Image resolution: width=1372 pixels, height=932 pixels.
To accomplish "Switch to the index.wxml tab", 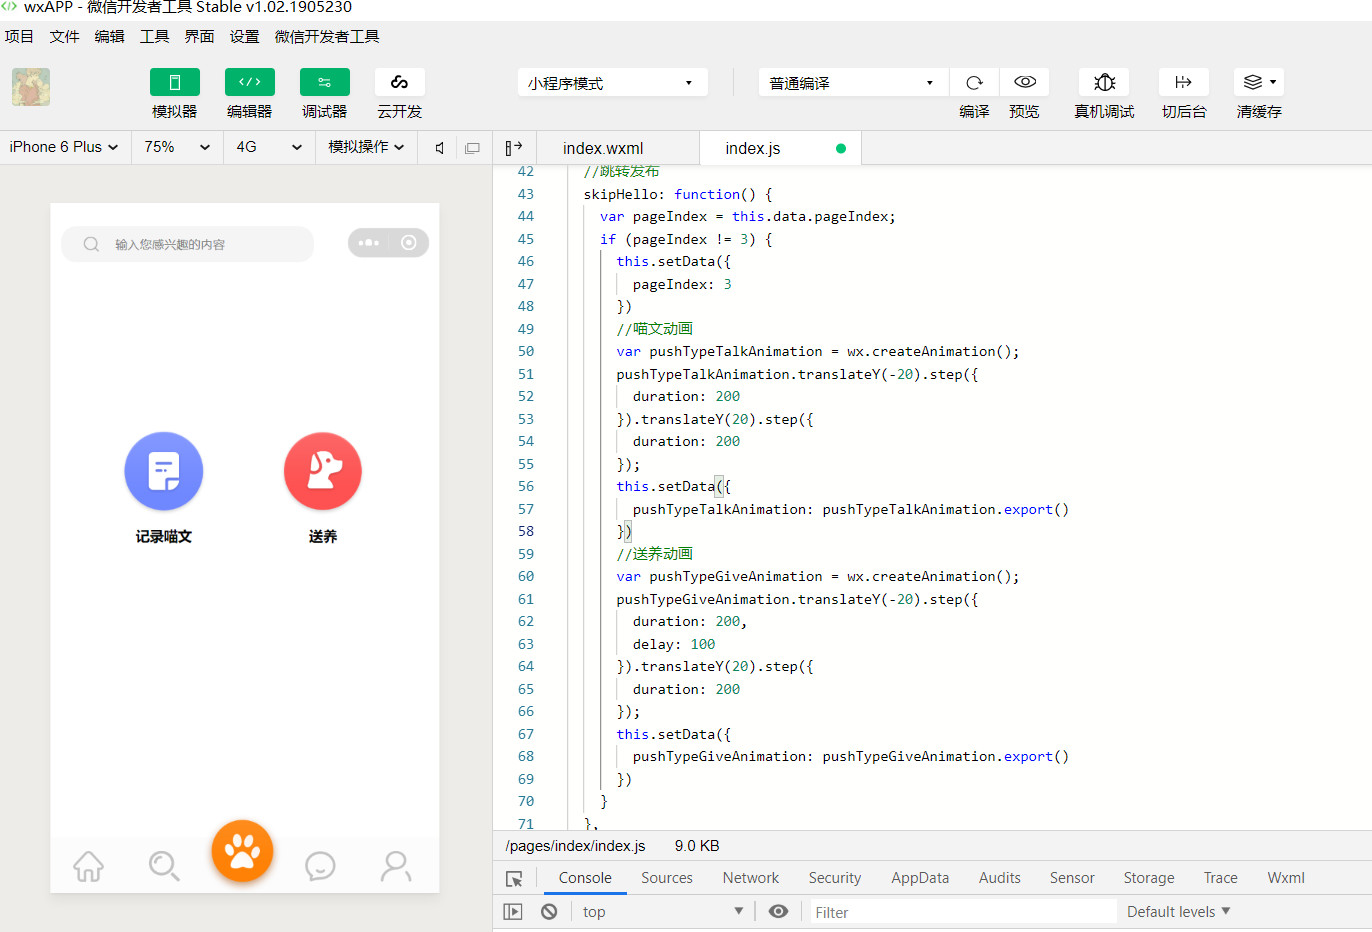I will [x=603, y=149].
